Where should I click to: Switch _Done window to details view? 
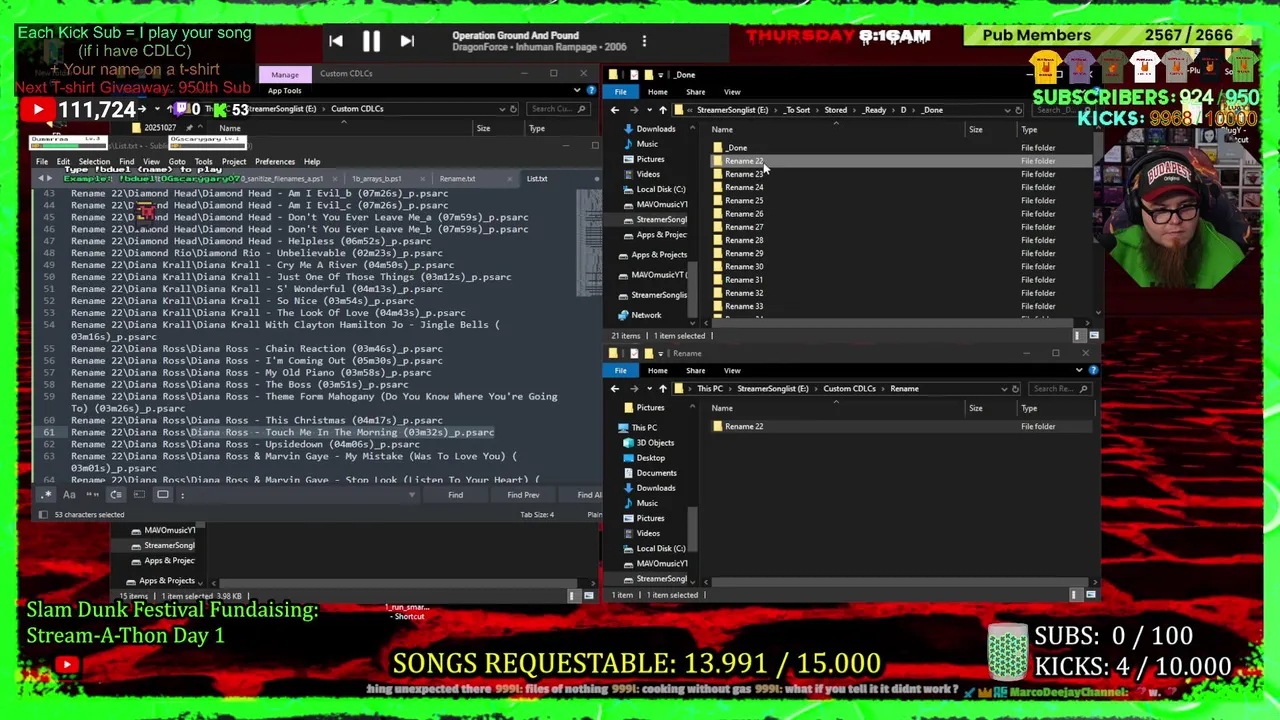coord(1078,336)
